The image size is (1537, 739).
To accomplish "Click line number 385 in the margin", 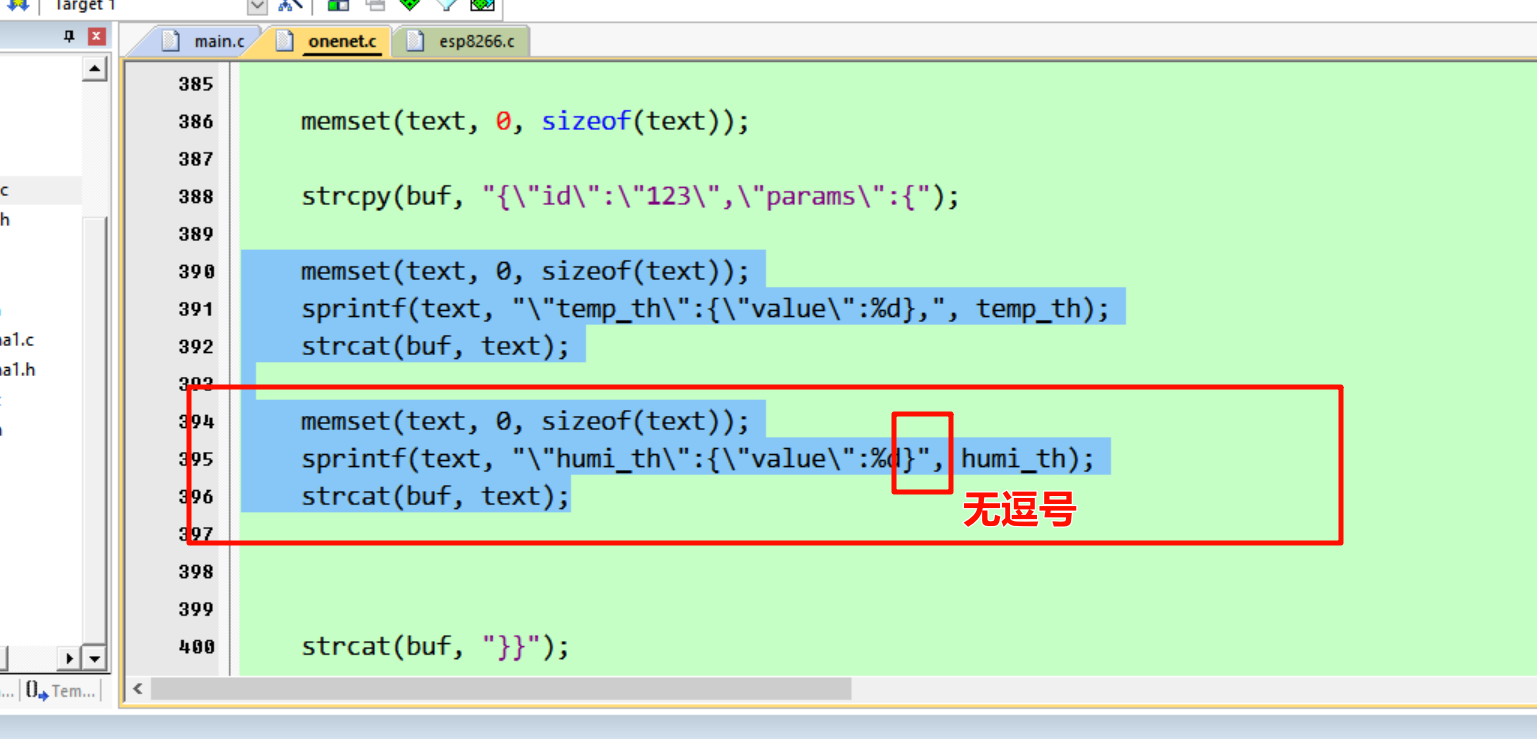I will pyautogui.click(x=196, y=84).
